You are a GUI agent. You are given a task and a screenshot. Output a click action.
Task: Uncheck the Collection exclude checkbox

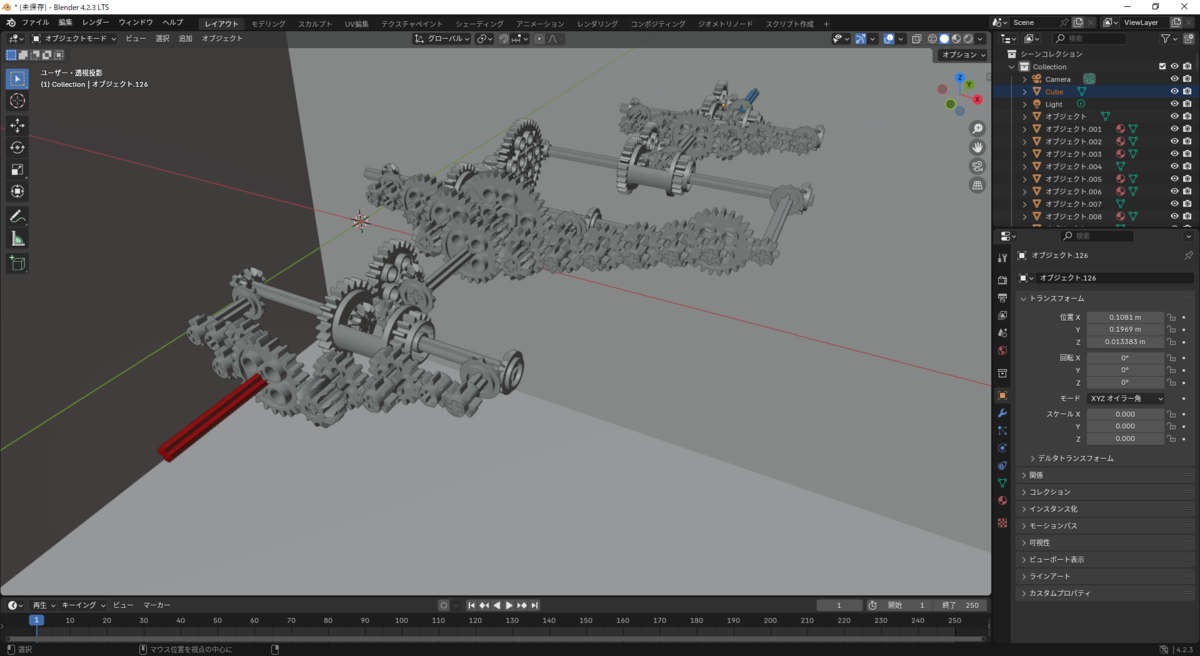pyautogui.click(x=1162, y=66)
